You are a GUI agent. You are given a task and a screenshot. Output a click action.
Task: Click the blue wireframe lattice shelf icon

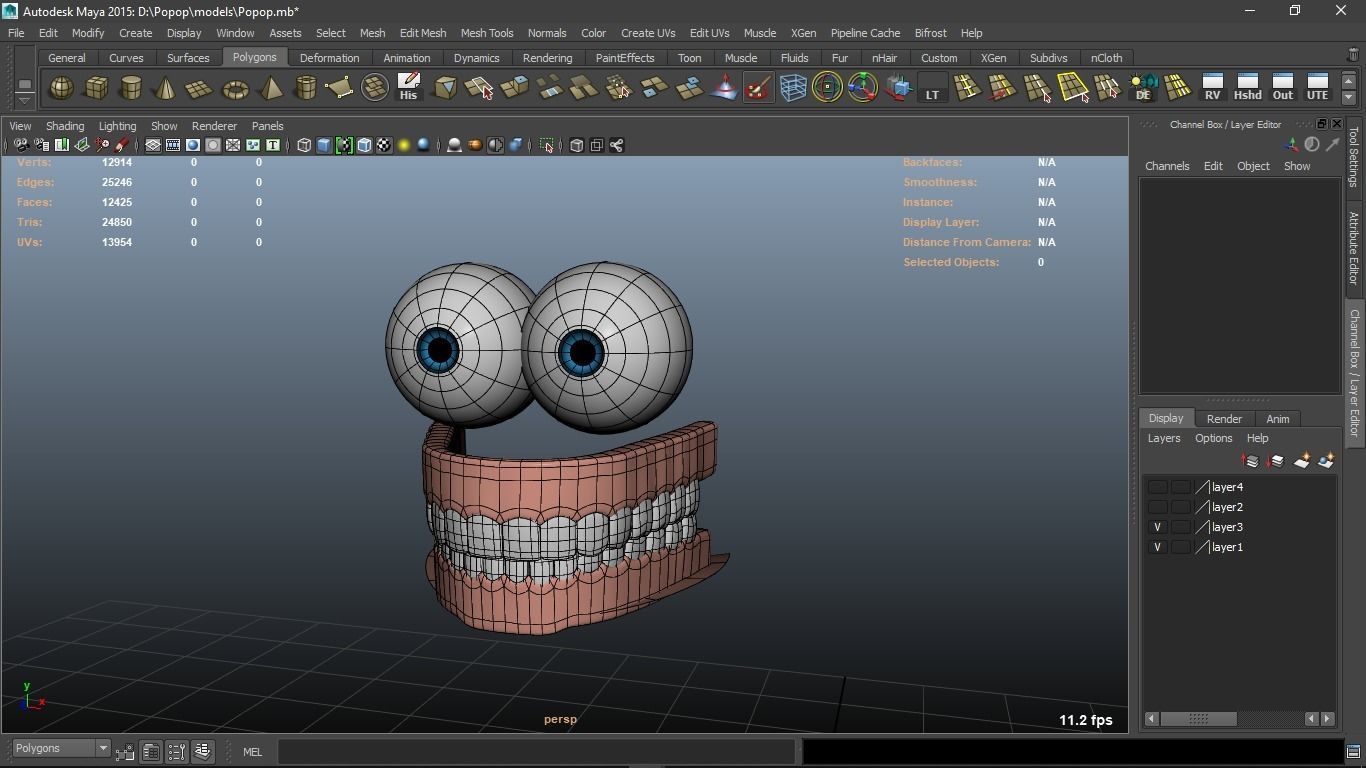[x=793, y=88]
